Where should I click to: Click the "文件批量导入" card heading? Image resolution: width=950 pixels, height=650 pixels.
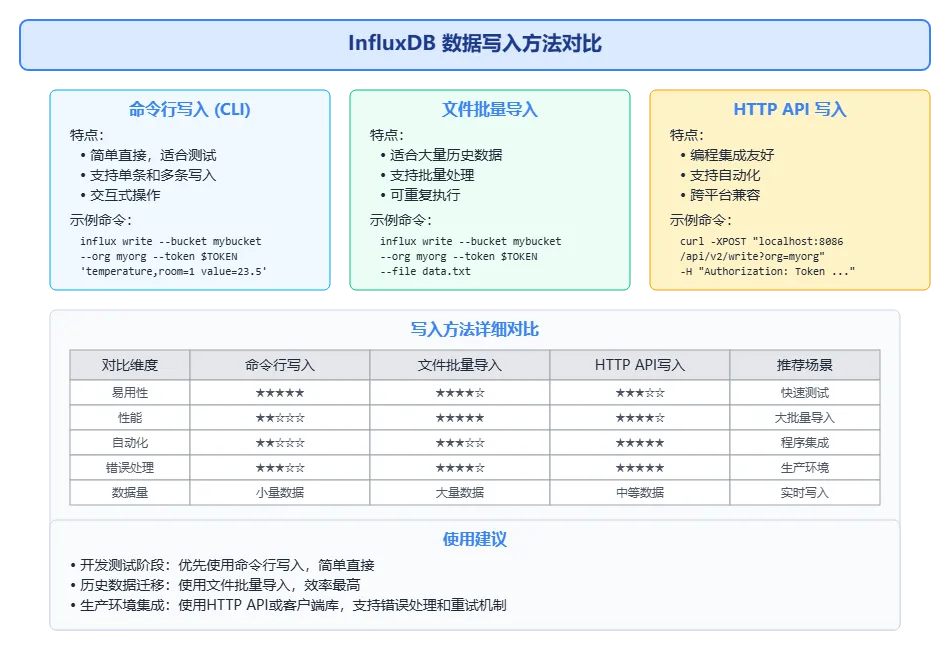click(489, 109)
